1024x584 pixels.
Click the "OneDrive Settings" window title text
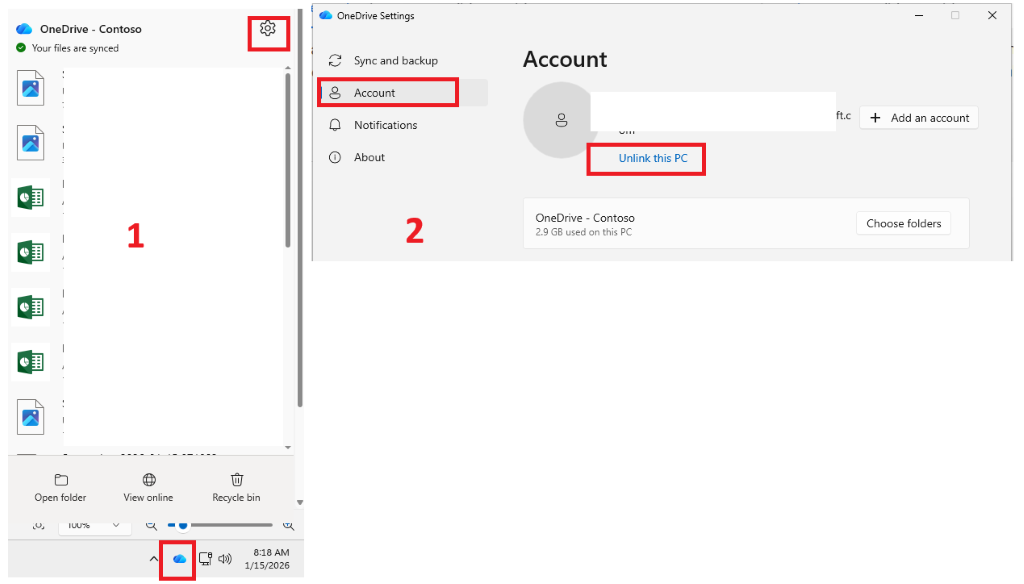(376, 16)
